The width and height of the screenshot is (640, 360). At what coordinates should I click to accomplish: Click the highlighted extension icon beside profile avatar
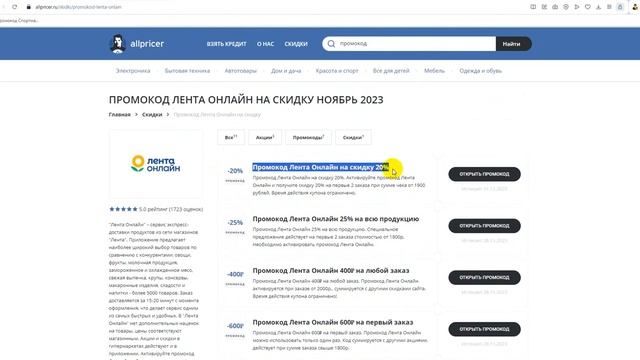620,7
